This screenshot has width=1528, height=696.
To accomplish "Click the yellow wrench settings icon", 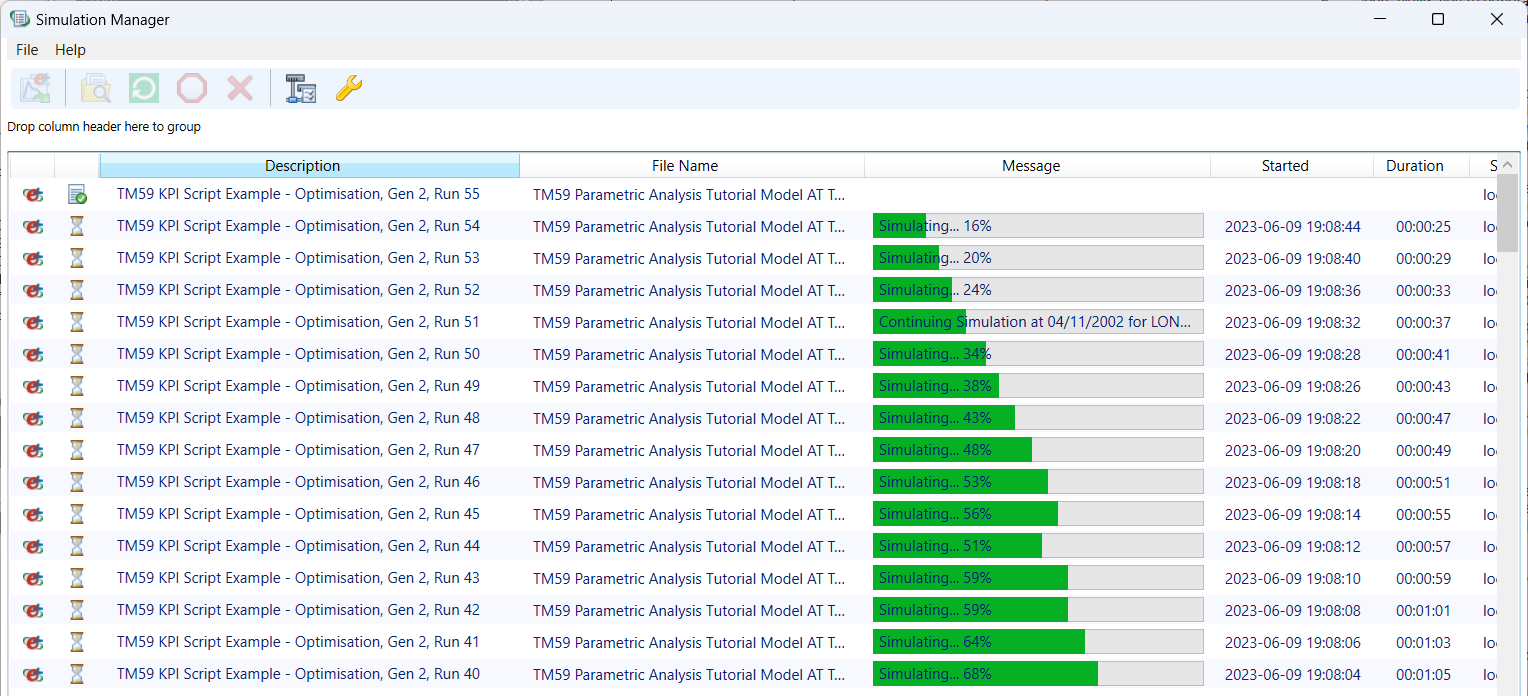I will [348, 89].
